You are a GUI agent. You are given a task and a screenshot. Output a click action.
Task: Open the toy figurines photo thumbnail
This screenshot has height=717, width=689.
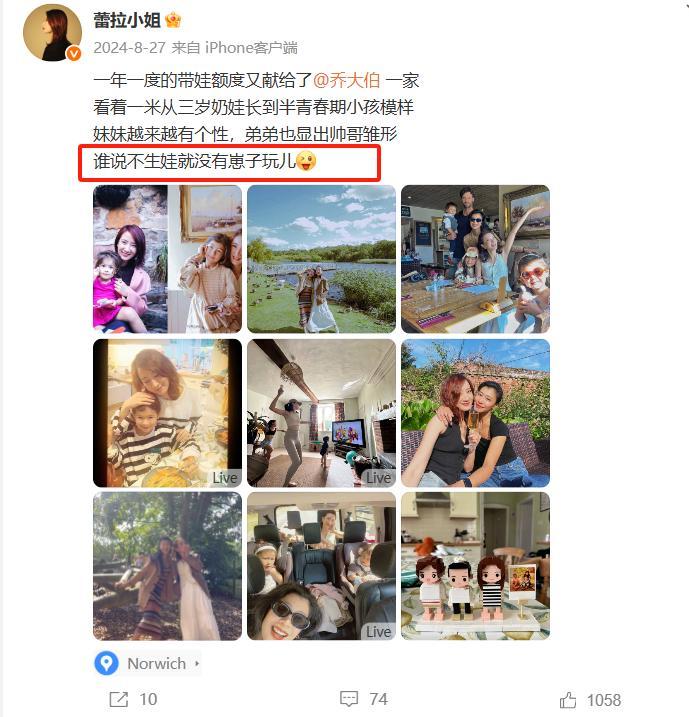(x=475, y=566)
